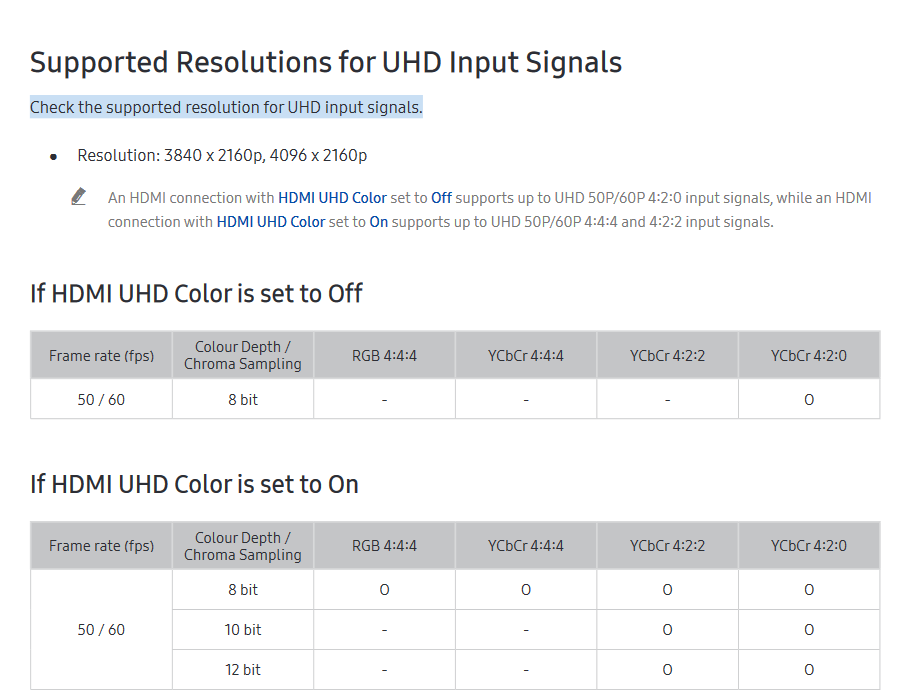The width and height of the screenshot is (899, 698).
Task: Click the If HDMI UHD Color is set to Off heading
Action: [x=196, y=293]
